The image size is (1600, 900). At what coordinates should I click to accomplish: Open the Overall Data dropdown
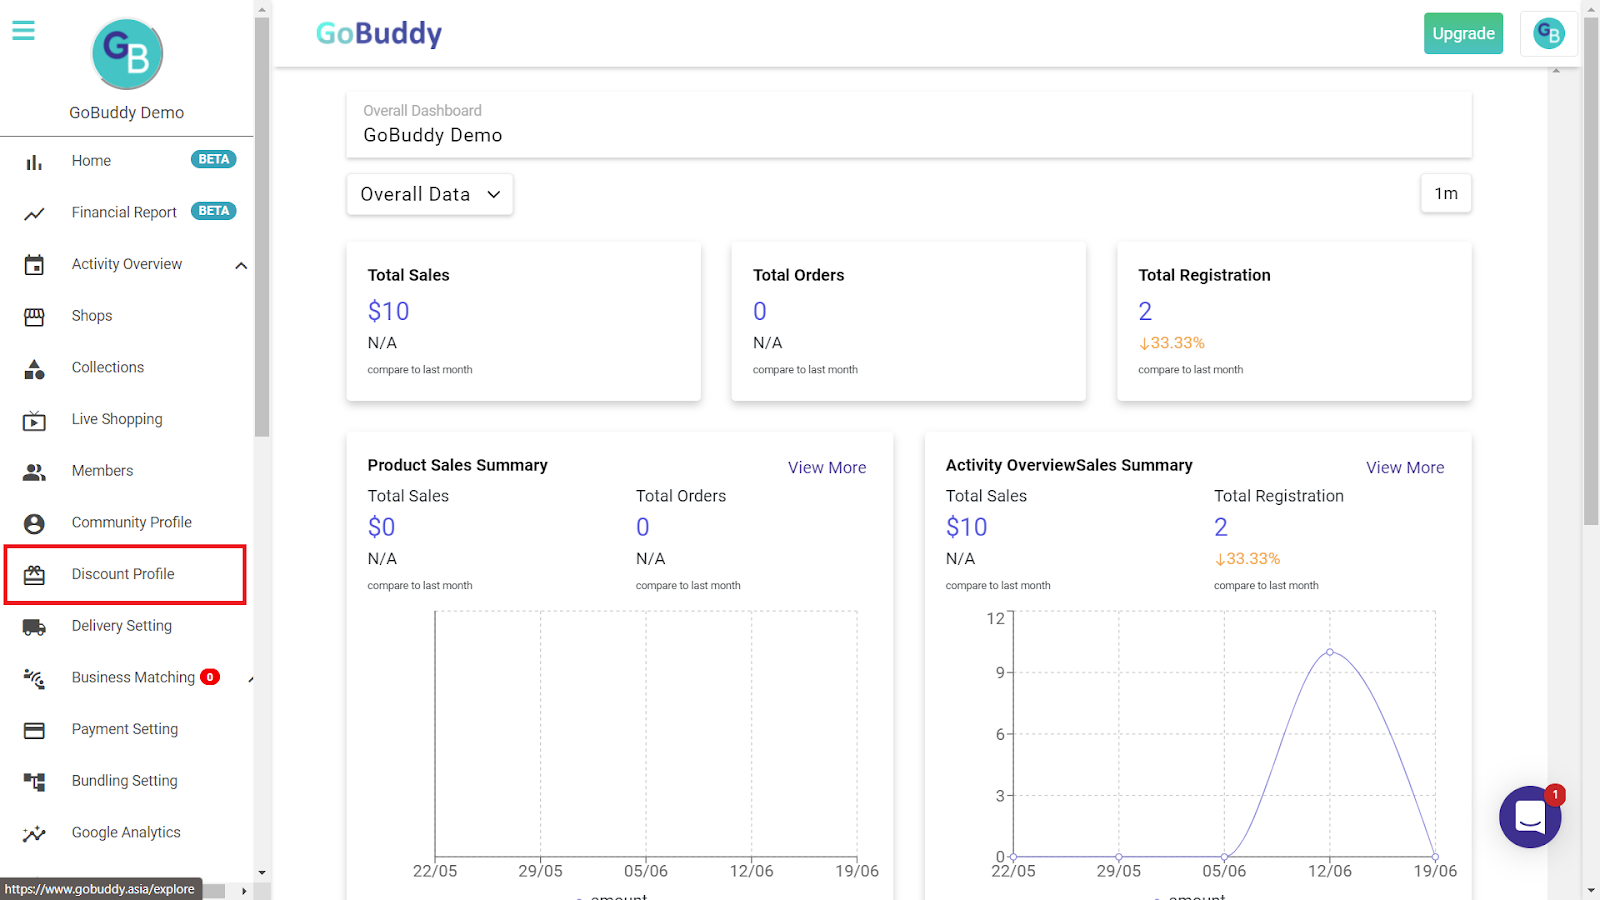(x=430, y=194)
